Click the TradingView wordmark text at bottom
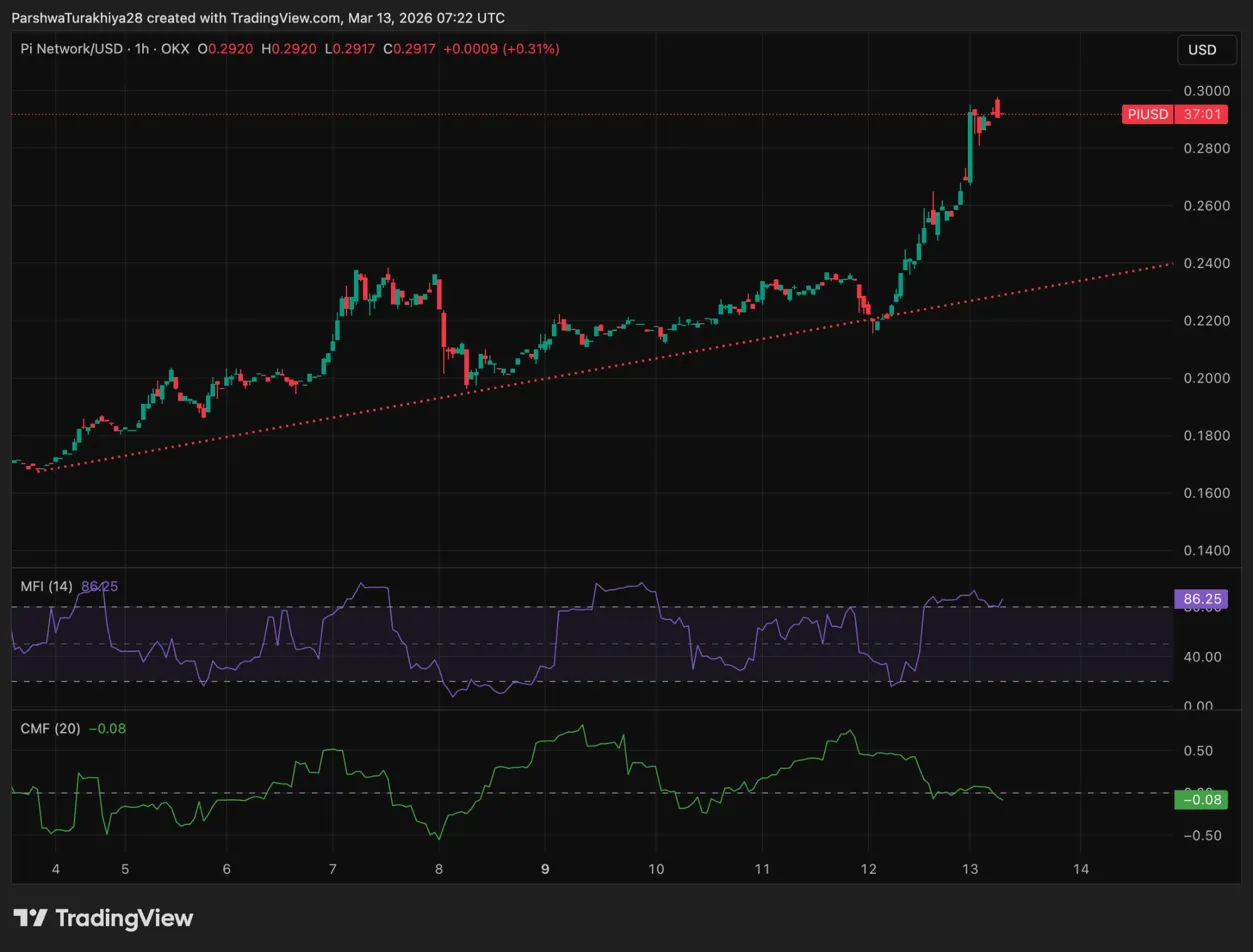The width and height of the screenshot is (1253, 952). coord(123,918)
